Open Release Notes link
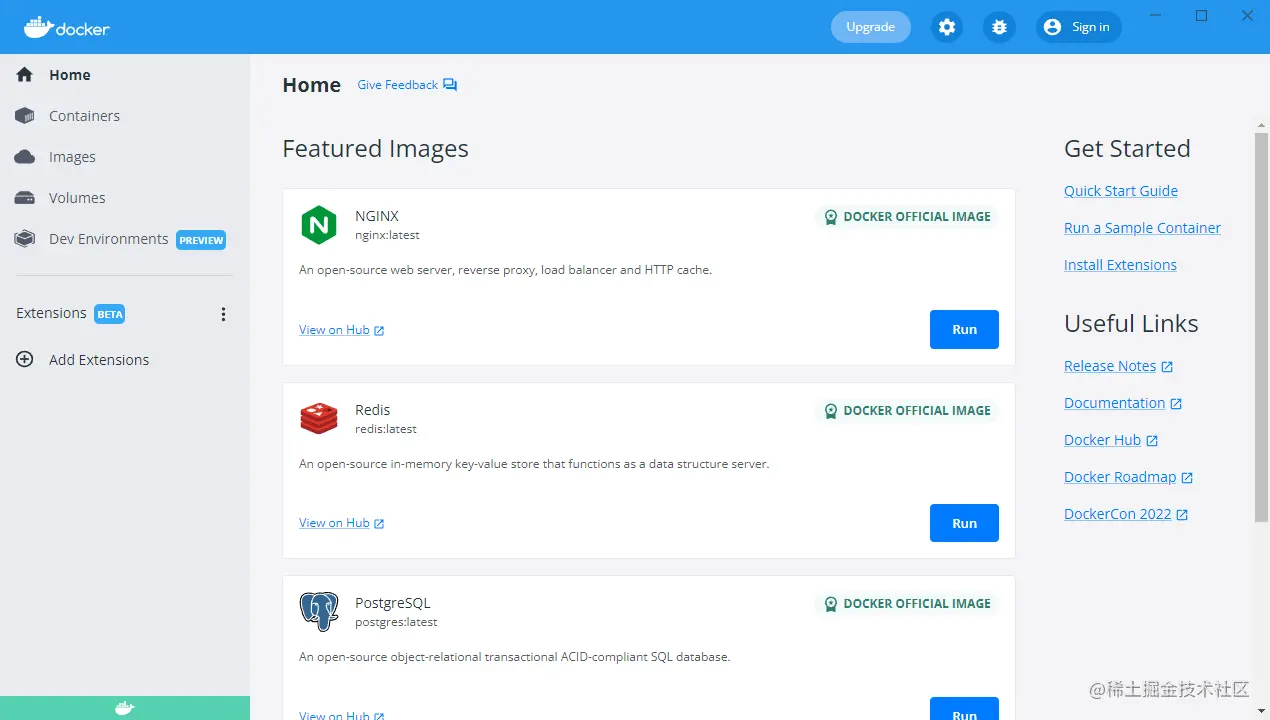1270x720 pixels. coord(1110,366)
